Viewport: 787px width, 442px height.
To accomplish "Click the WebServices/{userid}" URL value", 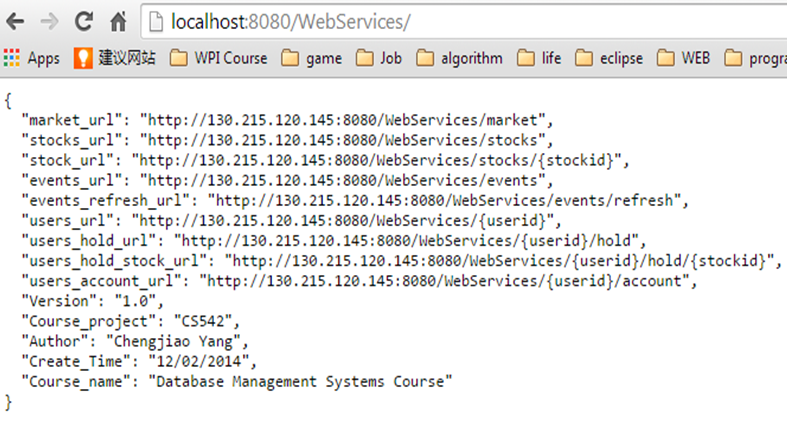I will [x=343, y=221].
